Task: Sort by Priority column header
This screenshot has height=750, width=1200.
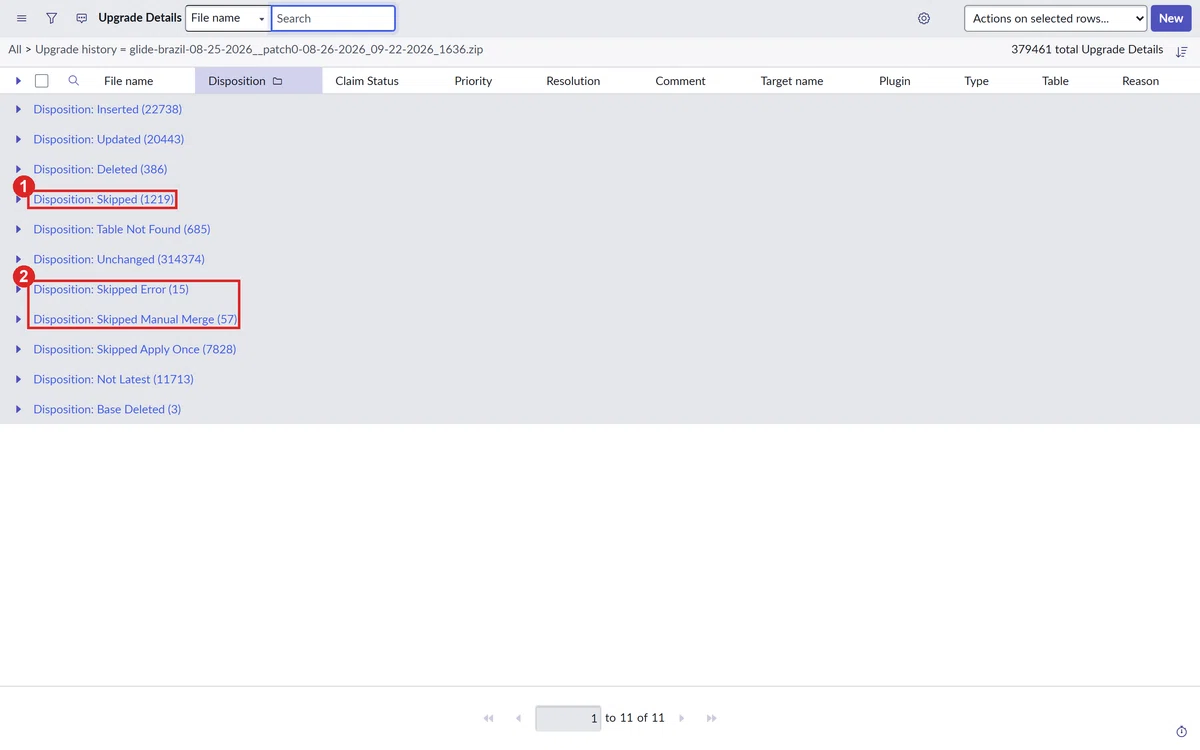Action: [473, 81]
